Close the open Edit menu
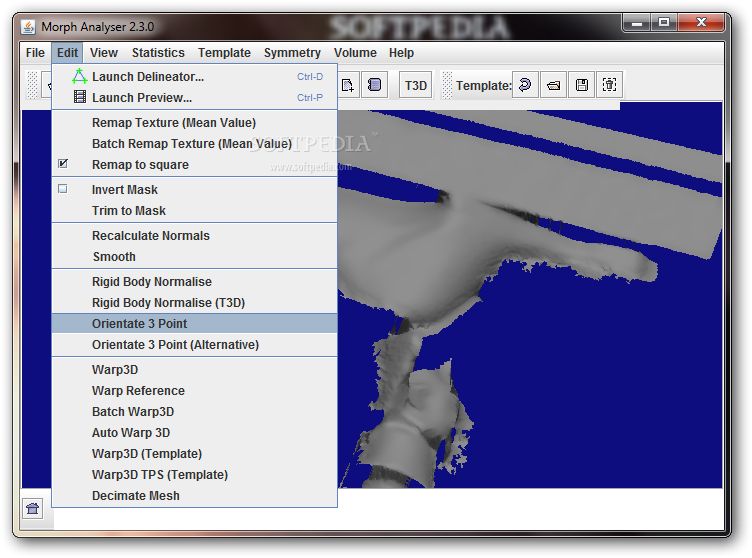The image size is (752, 558). tap(67, 53)
